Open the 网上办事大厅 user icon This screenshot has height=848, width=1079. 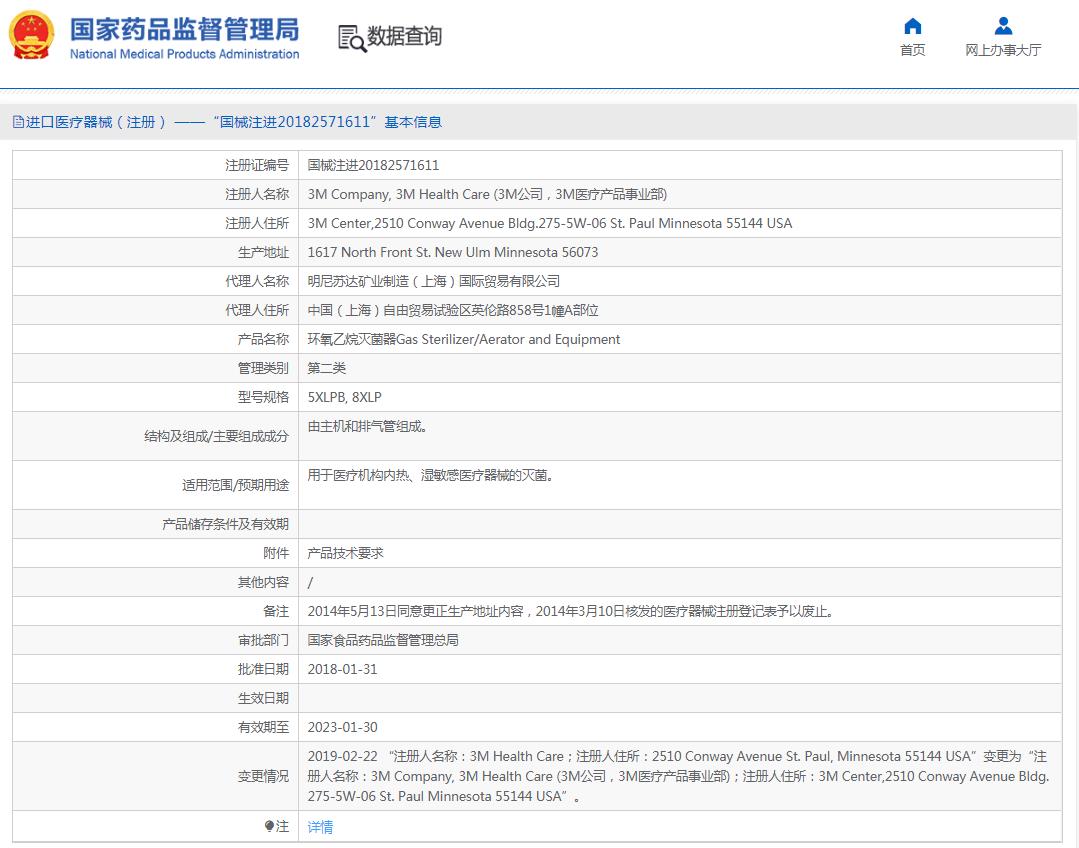[x=1003, y=26]
